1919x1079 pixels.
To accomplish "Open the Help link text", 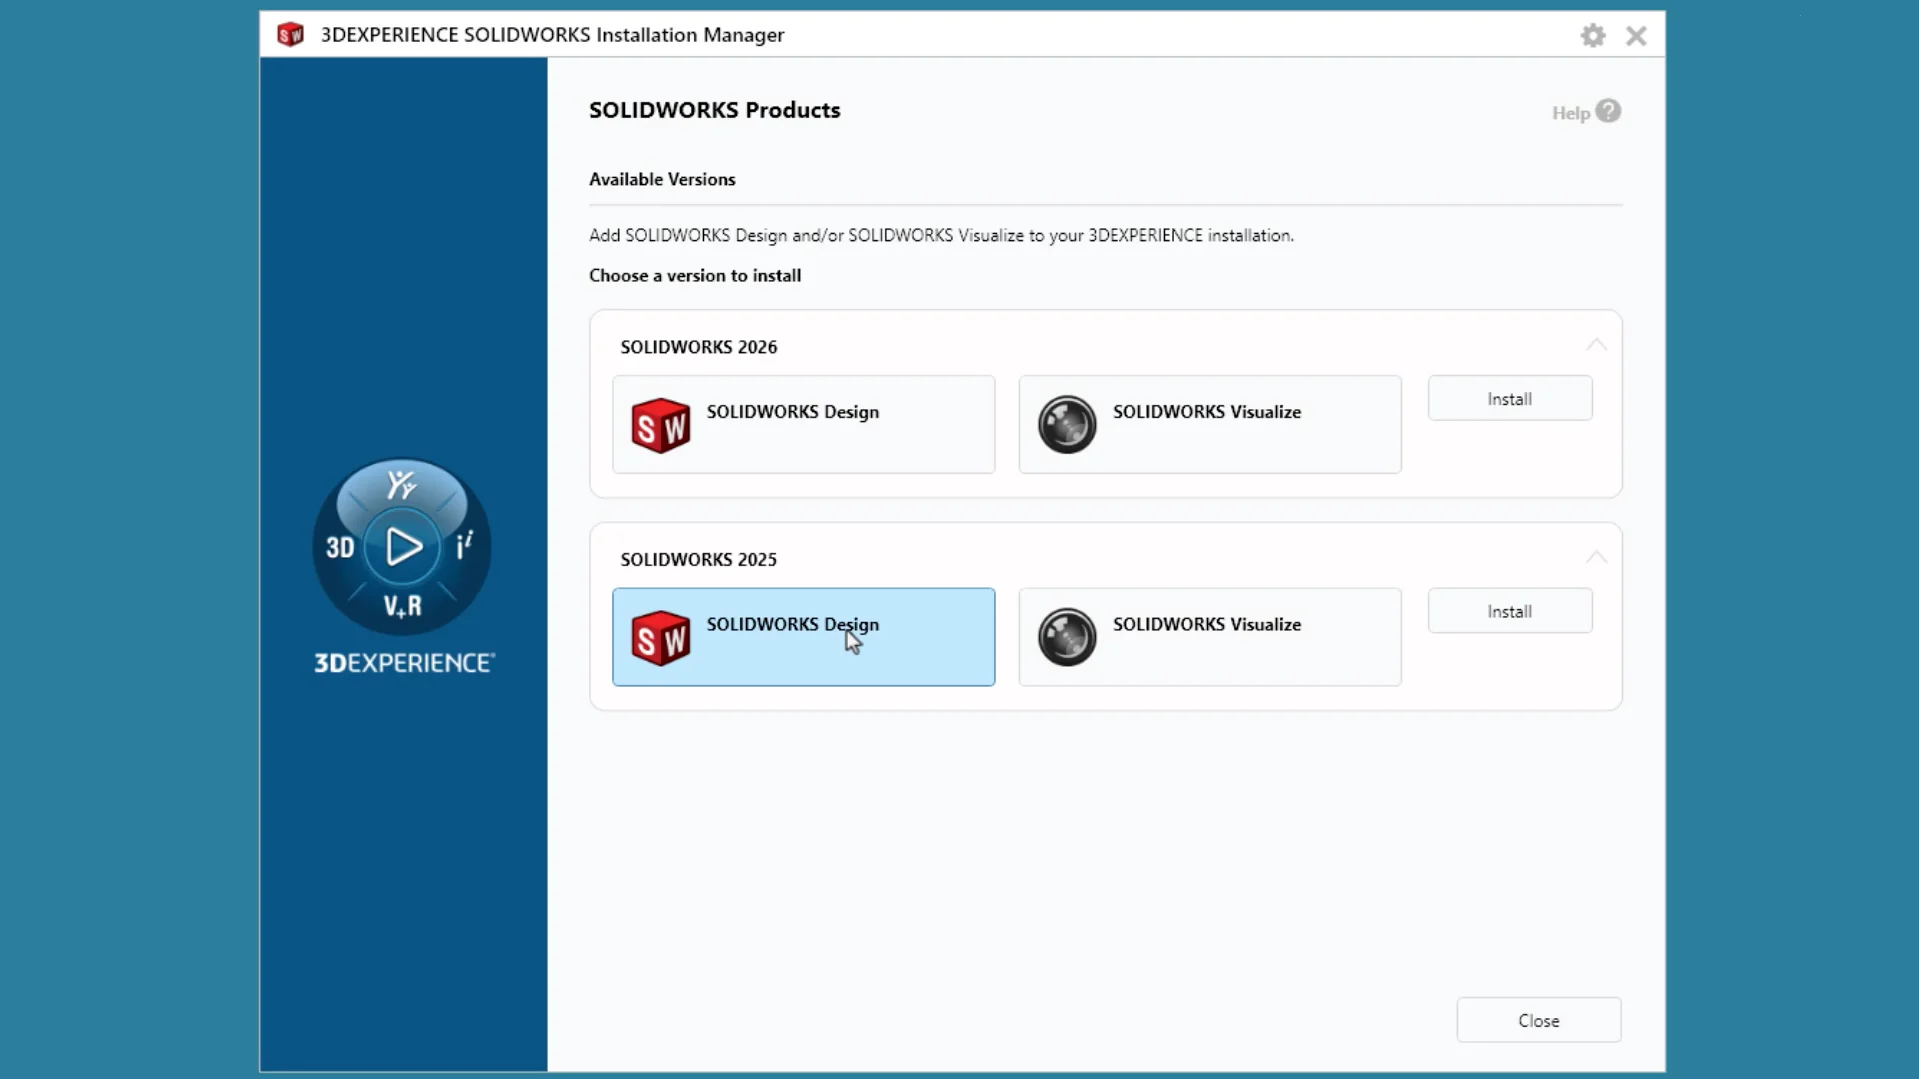I will [1570, 113].
